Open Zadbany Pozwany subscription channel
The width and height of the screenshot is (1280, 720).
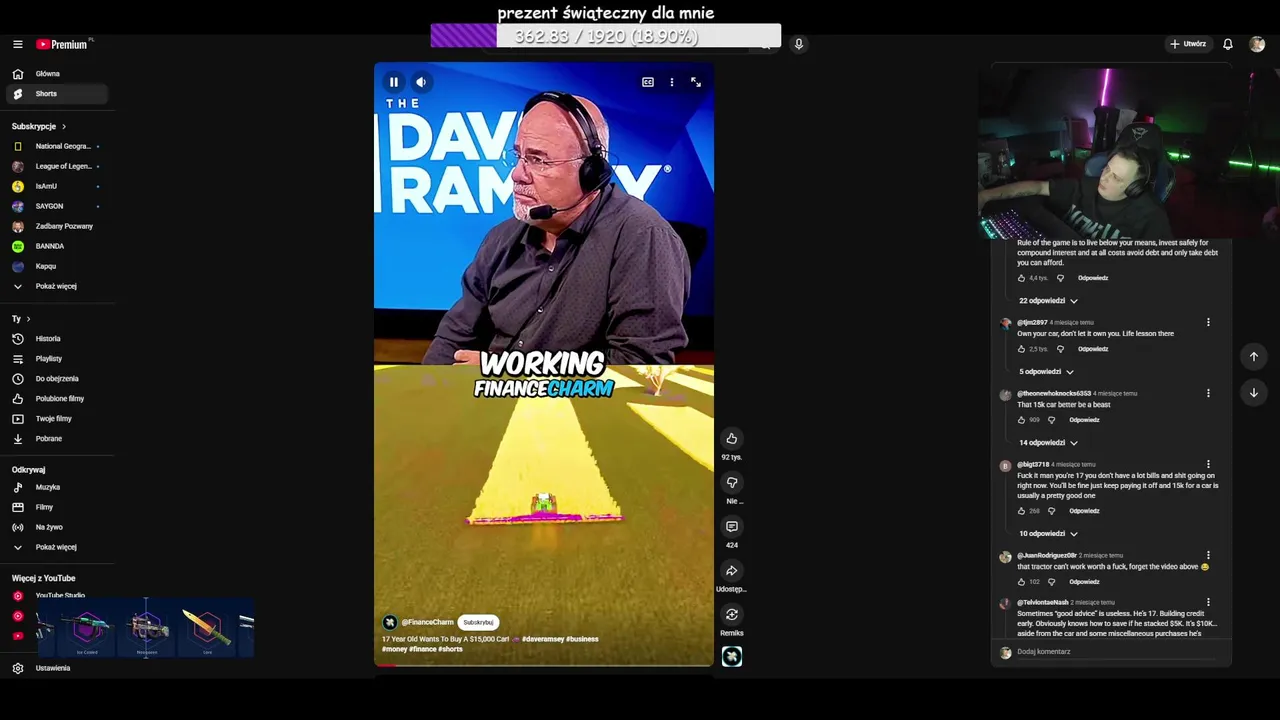point(58,226)
